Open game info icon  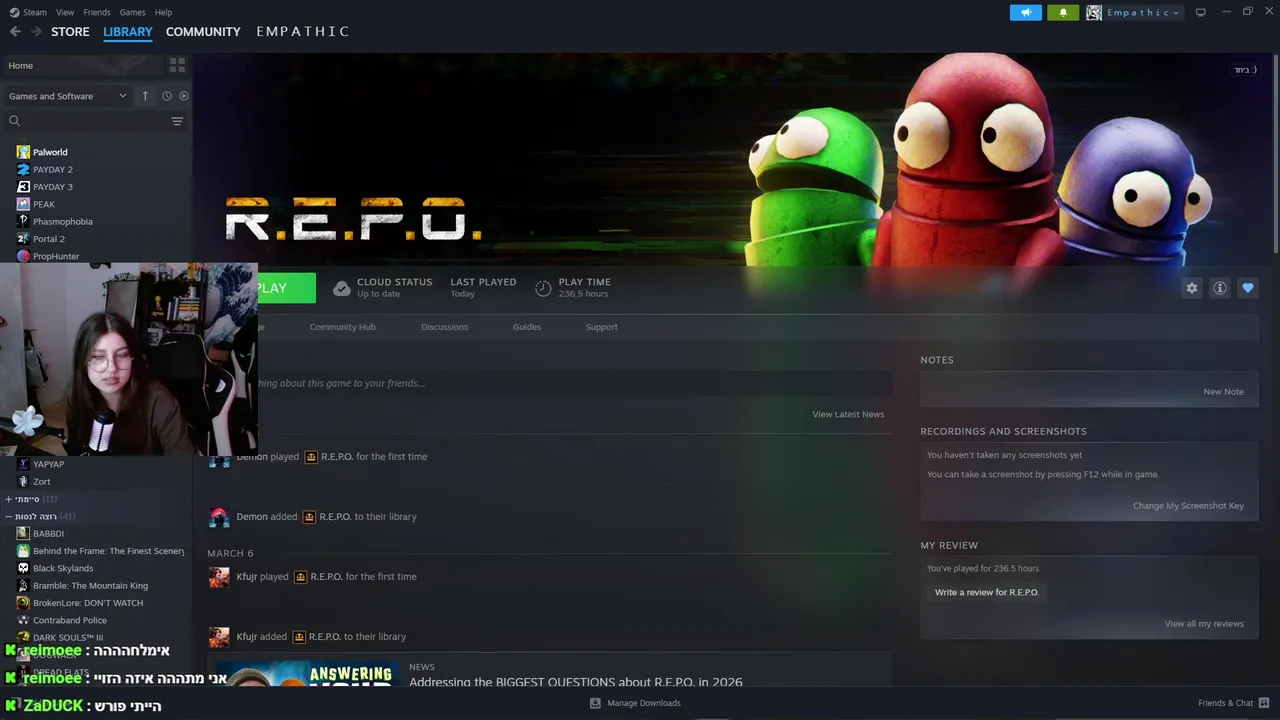(1219, 288)
